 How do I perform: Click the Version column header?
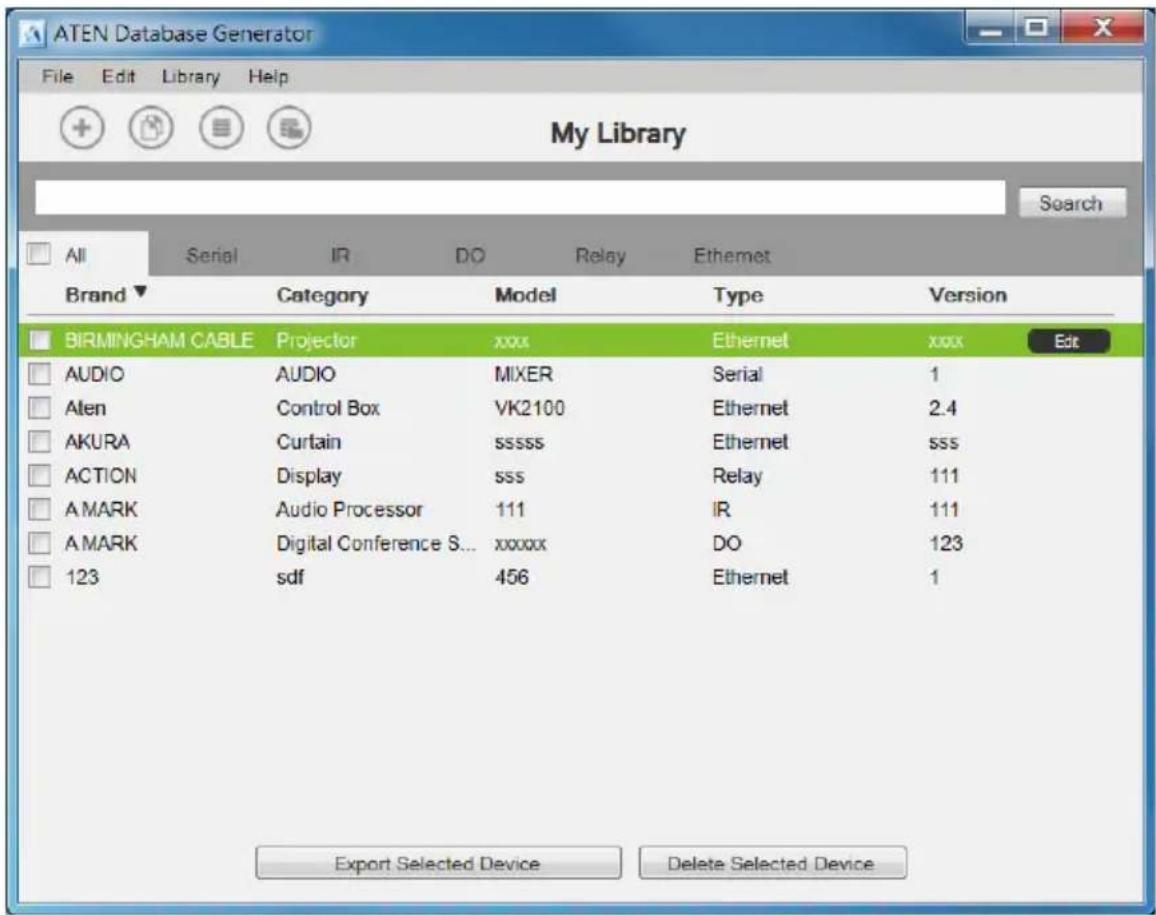[967, 295]
